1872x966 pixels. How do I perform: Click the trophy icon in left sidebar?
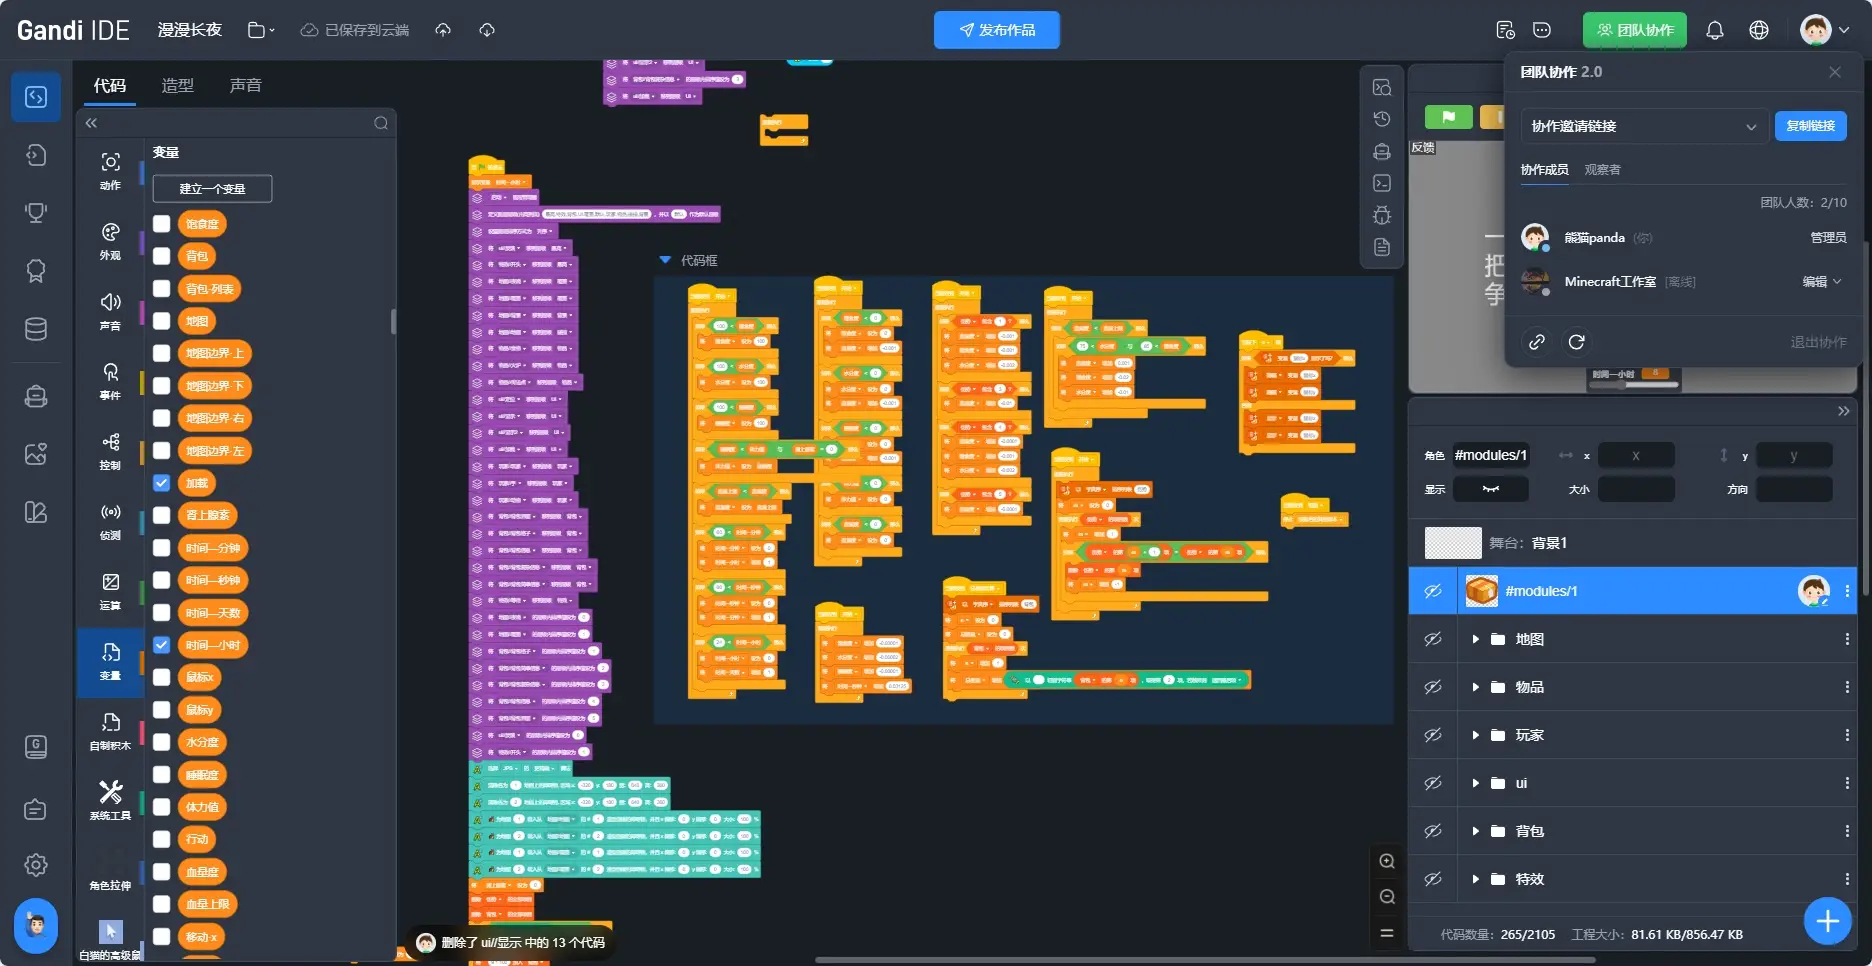[36, 212]
